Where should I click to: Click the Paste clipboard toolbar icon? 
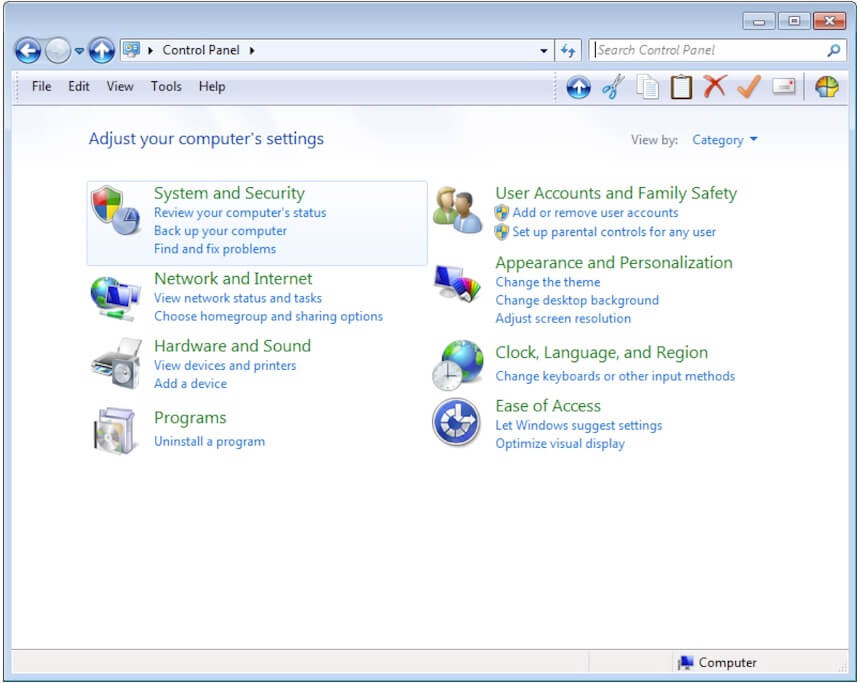pyautogui.click(x=681, y=87)
